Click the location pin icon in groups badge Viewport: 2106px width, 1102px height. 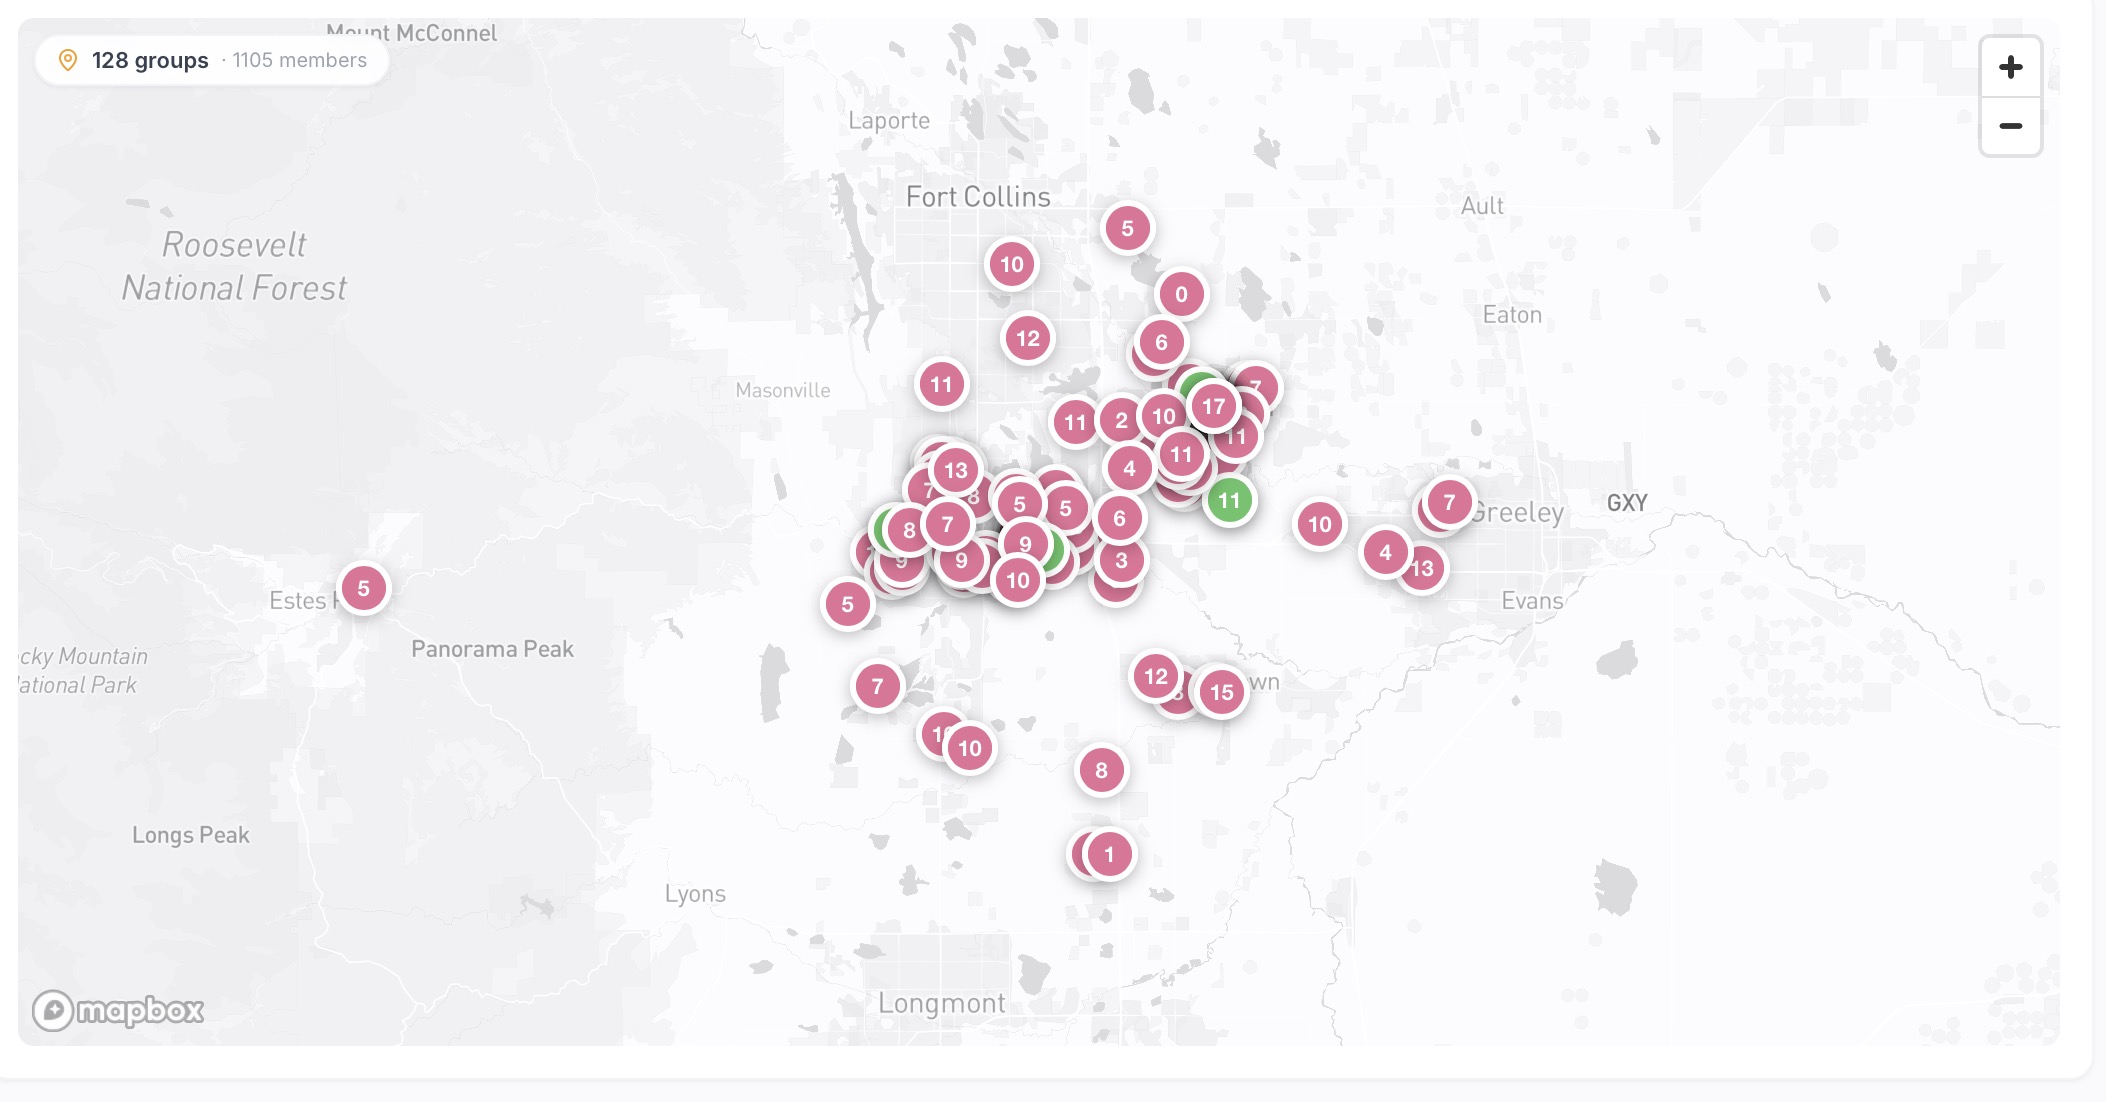[67, 60]
